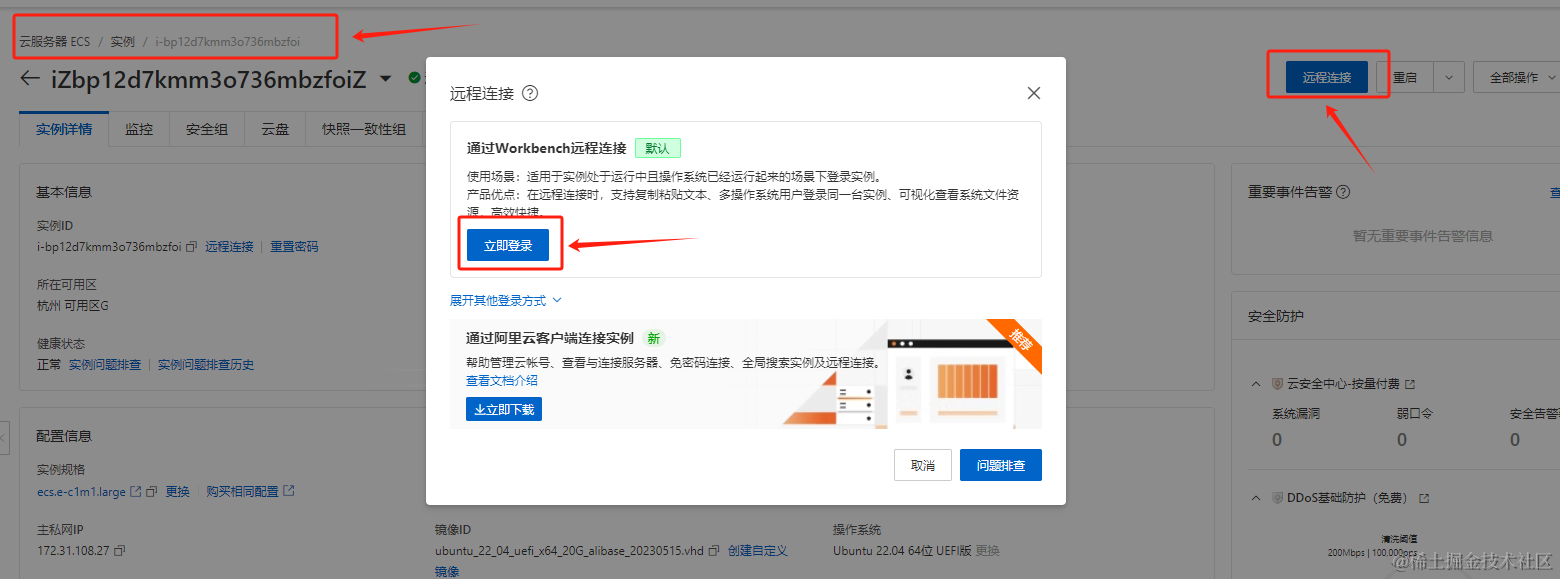The image size is (1560, 579).
Task: Click external link icon after 购买相同配置
Action: click(289, 491)
